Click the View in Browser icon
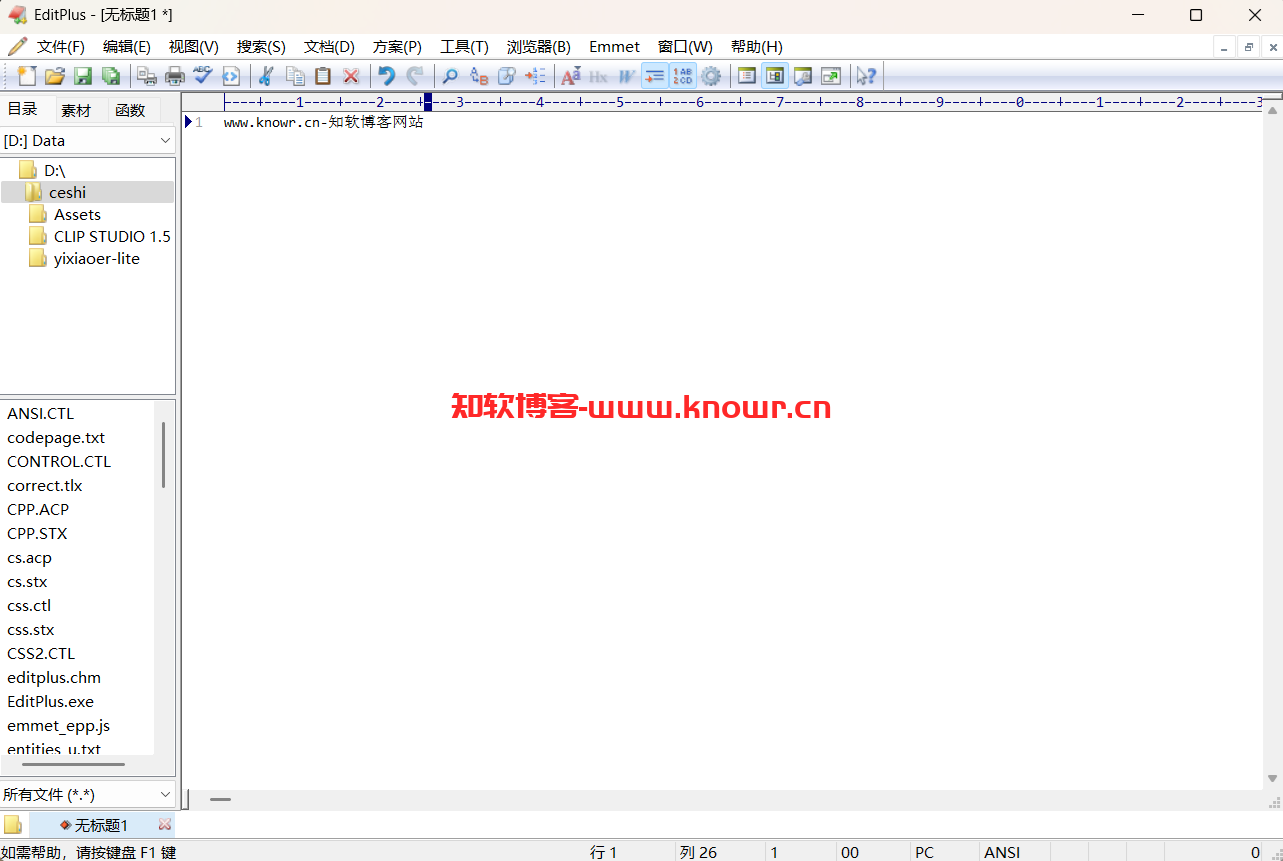Viewport: 1283px width, 861px height. click(231, 76)
